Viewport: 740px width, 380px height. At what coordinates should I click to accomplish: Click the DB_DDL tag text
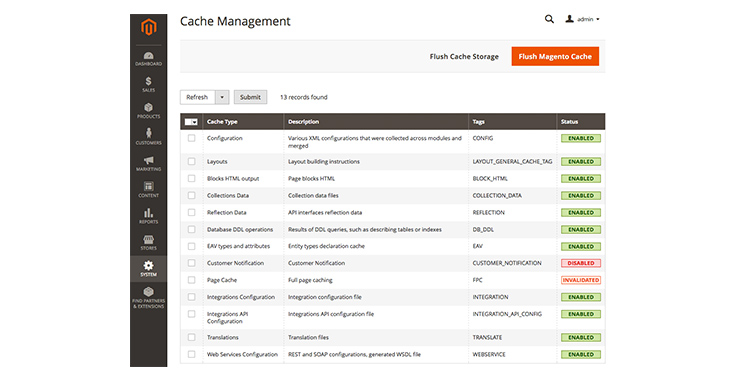pyautogui.click(x=483, y=229)
